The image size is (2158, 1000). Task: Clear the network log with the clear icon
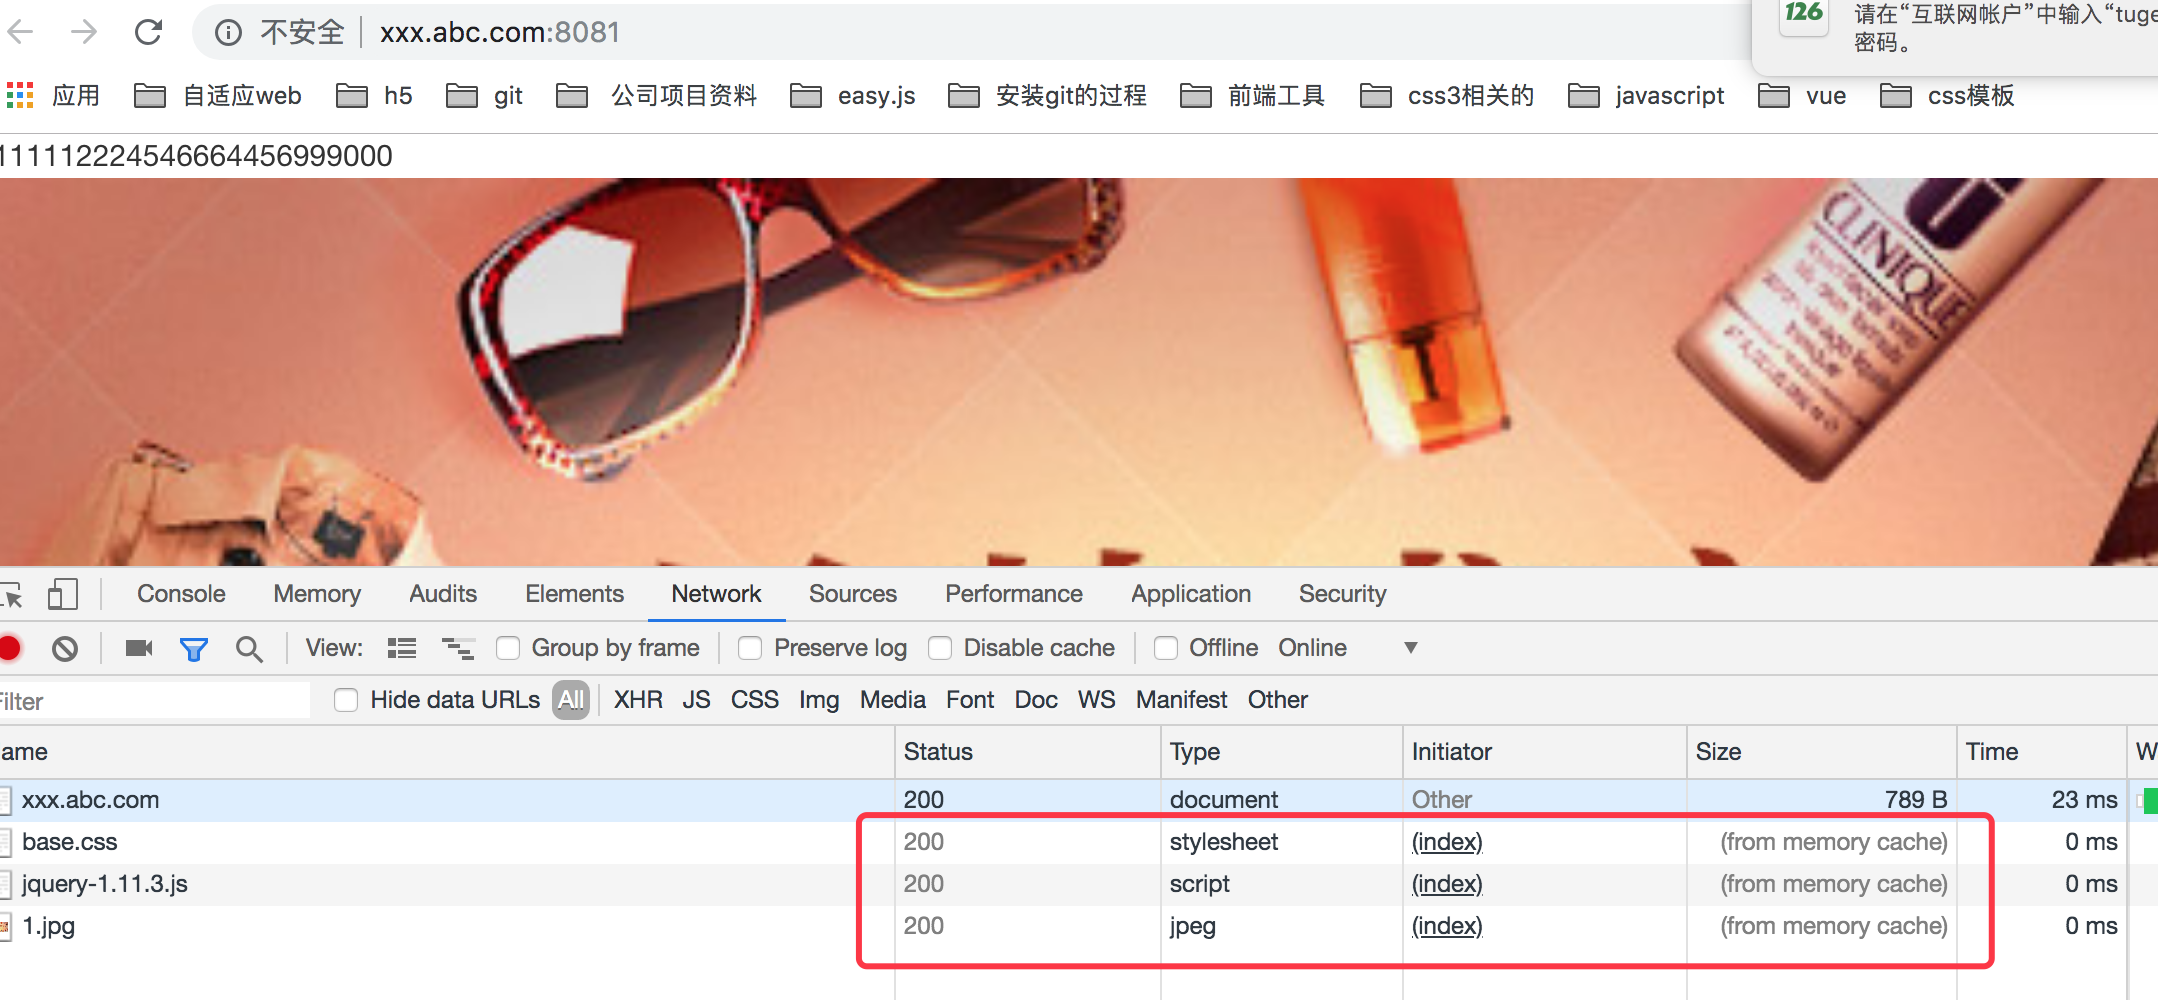65,648
